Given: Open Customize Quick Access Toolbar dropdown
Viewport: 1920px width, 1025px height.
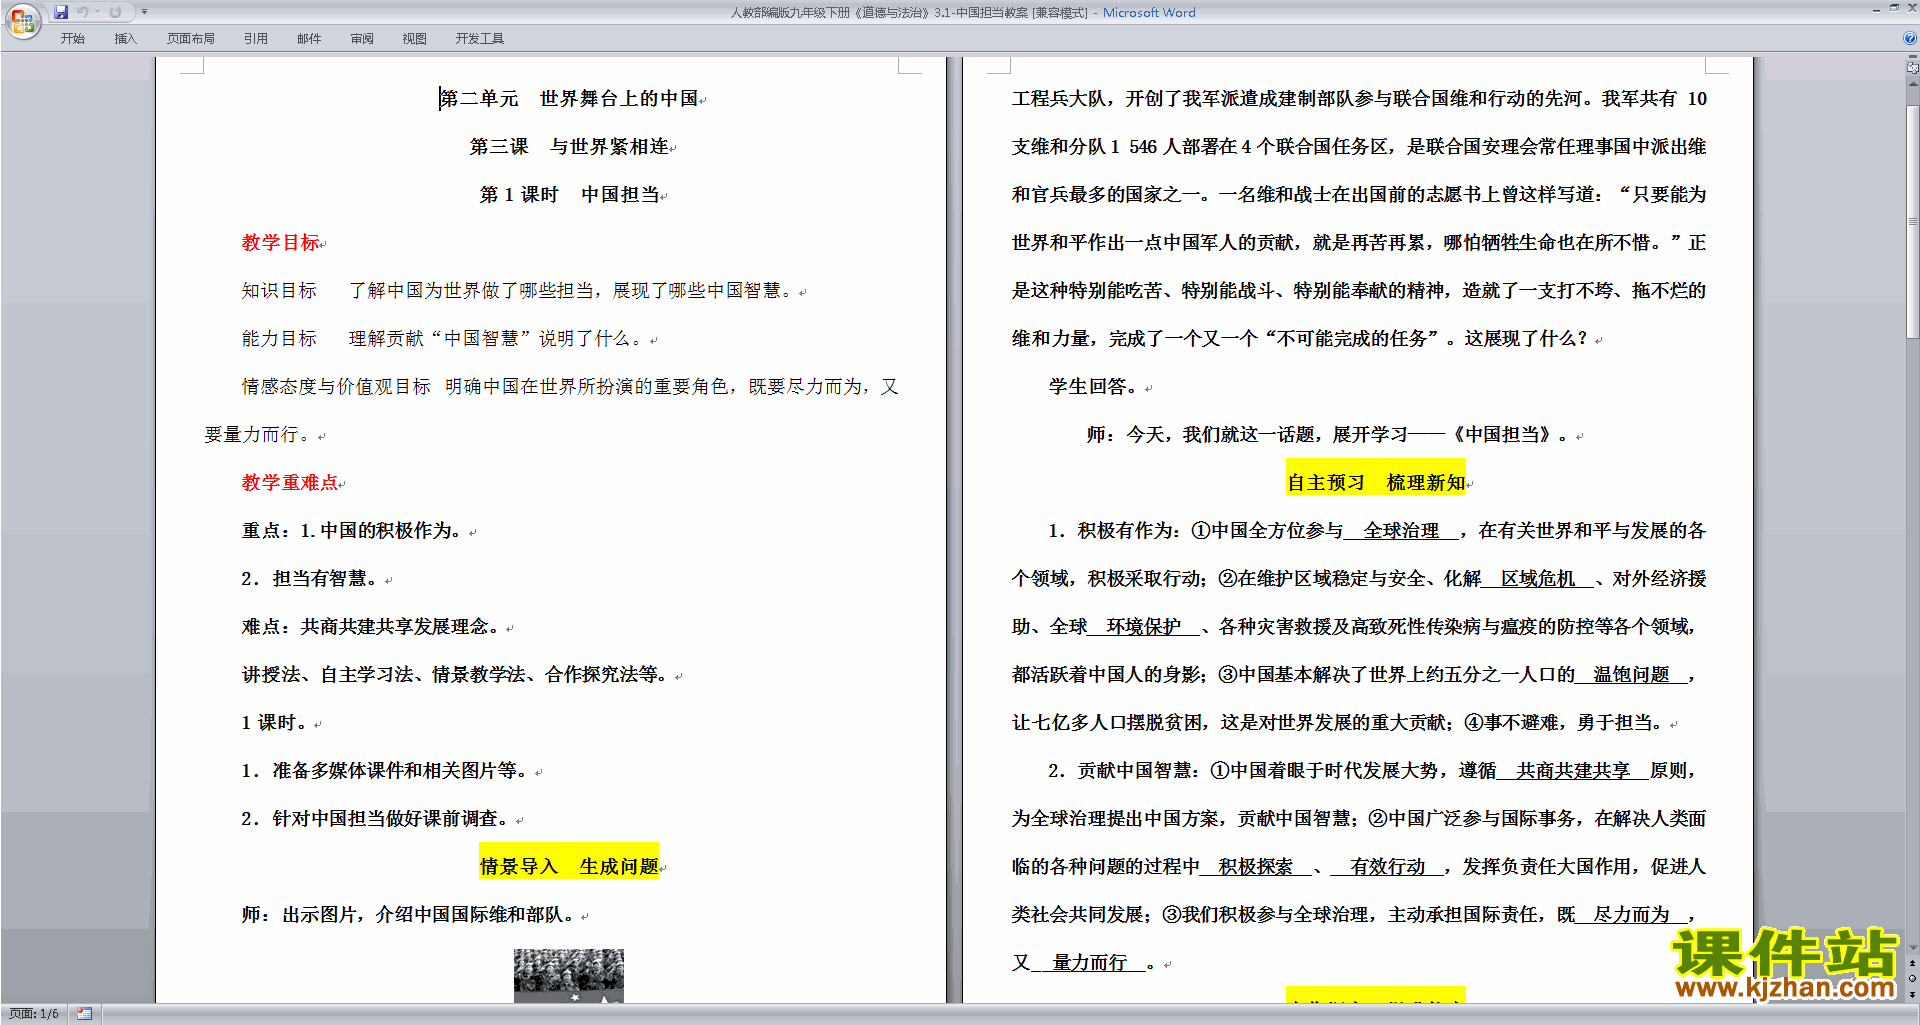Looking at the screenshot, I should point(144,12).
